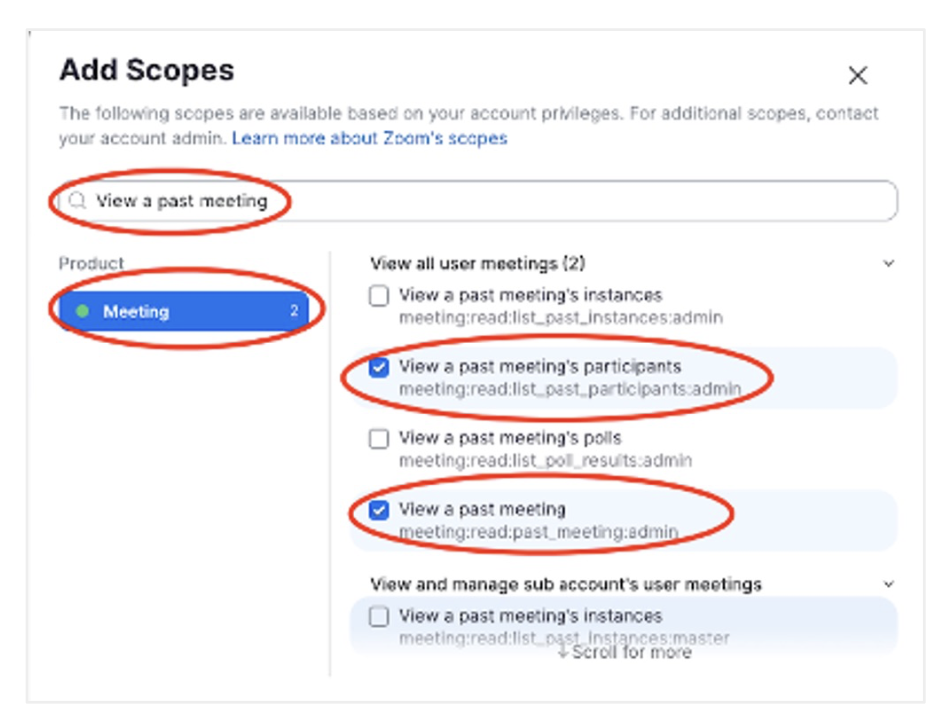This screenshot has height=722, width=942.
Task: Click the Meeting product count badge
Action: (x=294, y=312)
